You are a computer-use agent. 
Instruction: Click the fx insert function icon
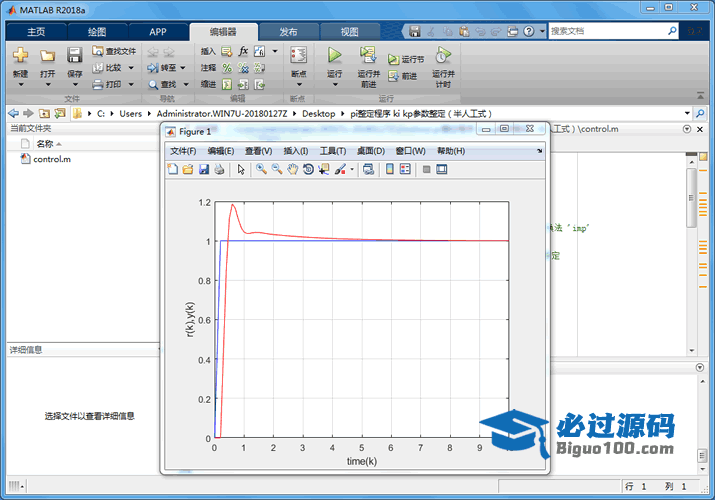tap(244, 51)
